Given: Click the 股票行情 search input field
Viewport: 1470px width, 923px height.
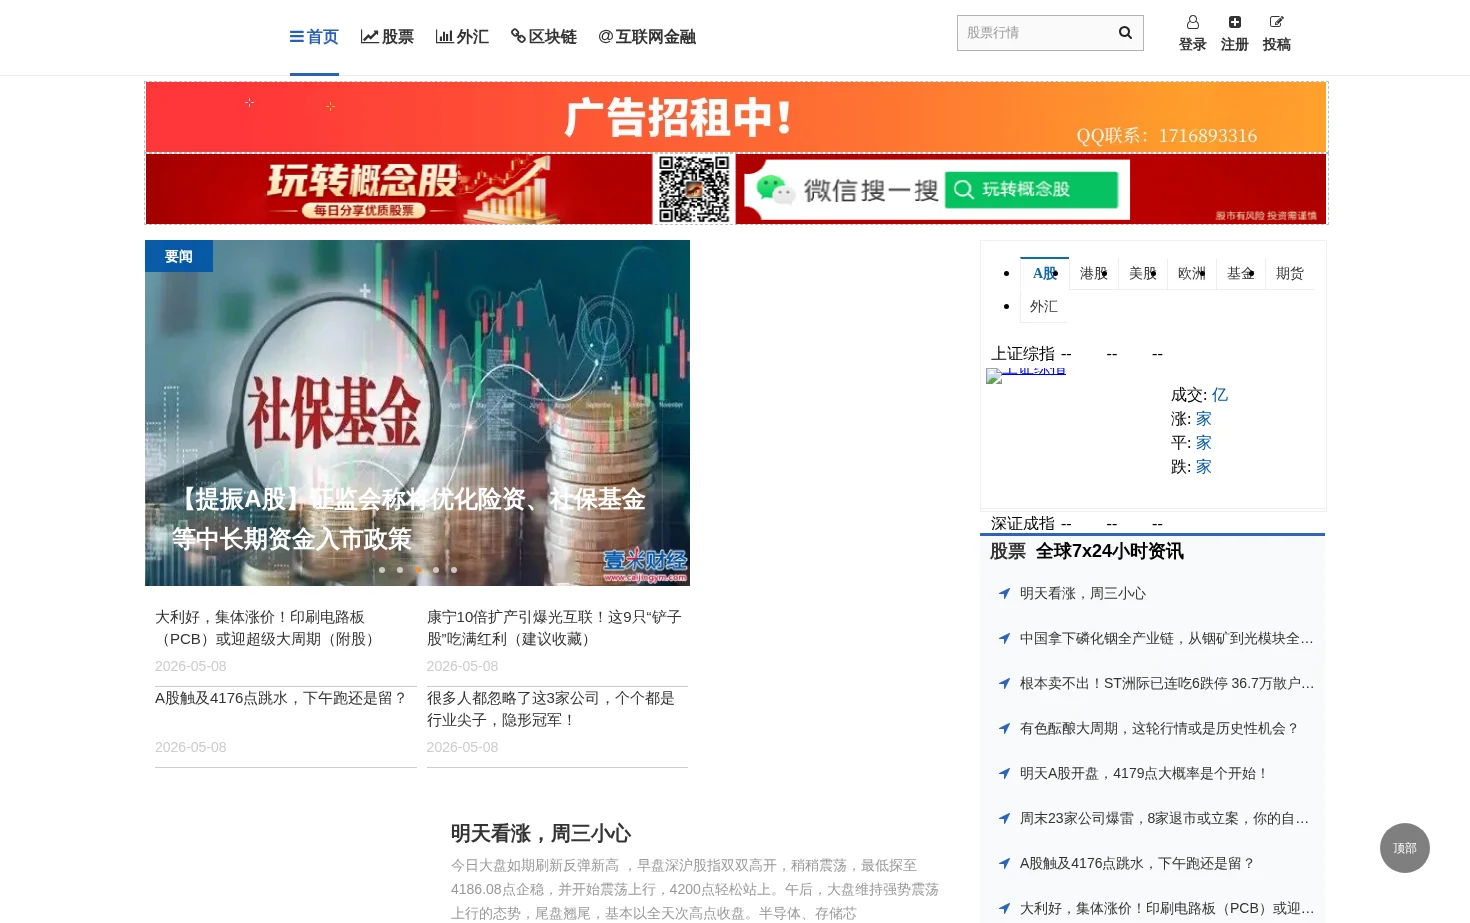Looking at the screenshot, I should point(1033,33).
